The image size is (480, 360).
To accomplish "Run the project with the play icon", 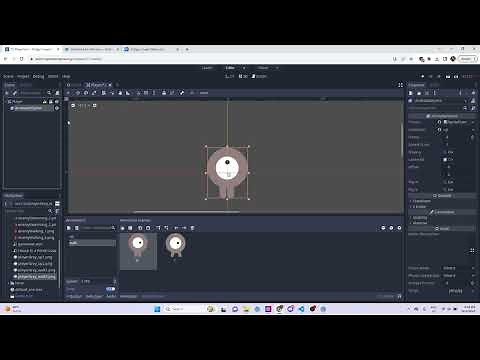I will (422, 76).
